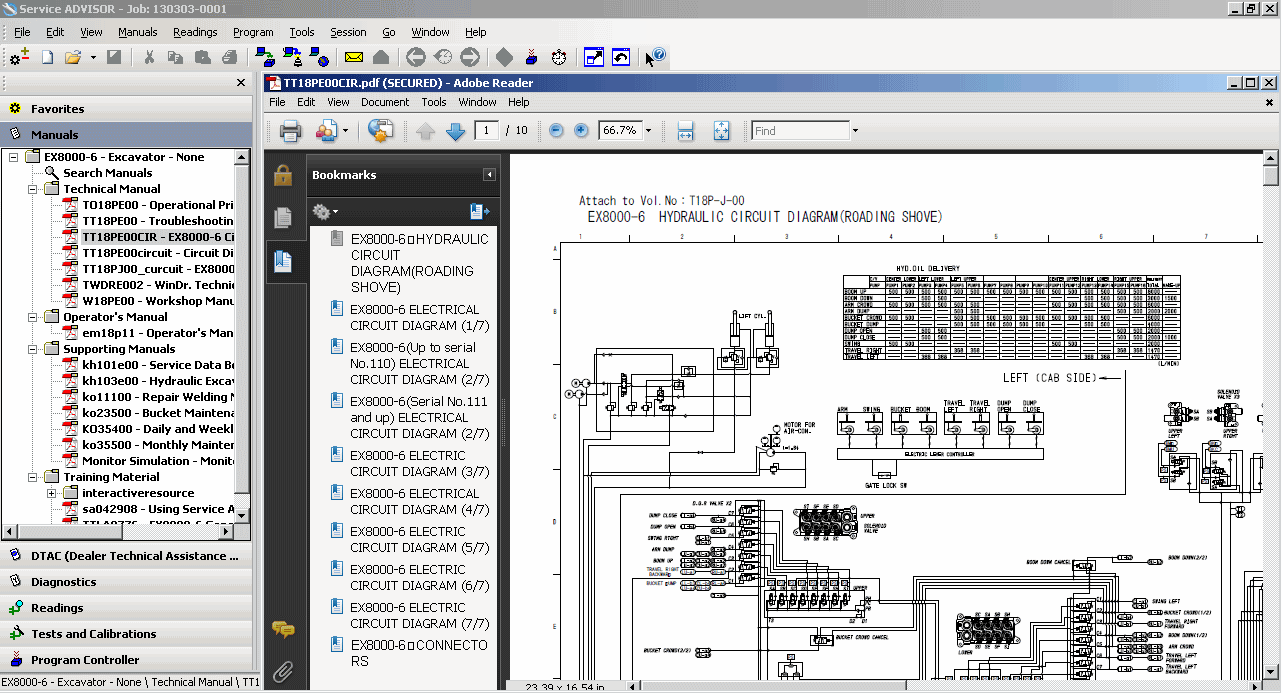
Task: Open the Document menu in Adobe Reader
Action: (x=384, y=102)
